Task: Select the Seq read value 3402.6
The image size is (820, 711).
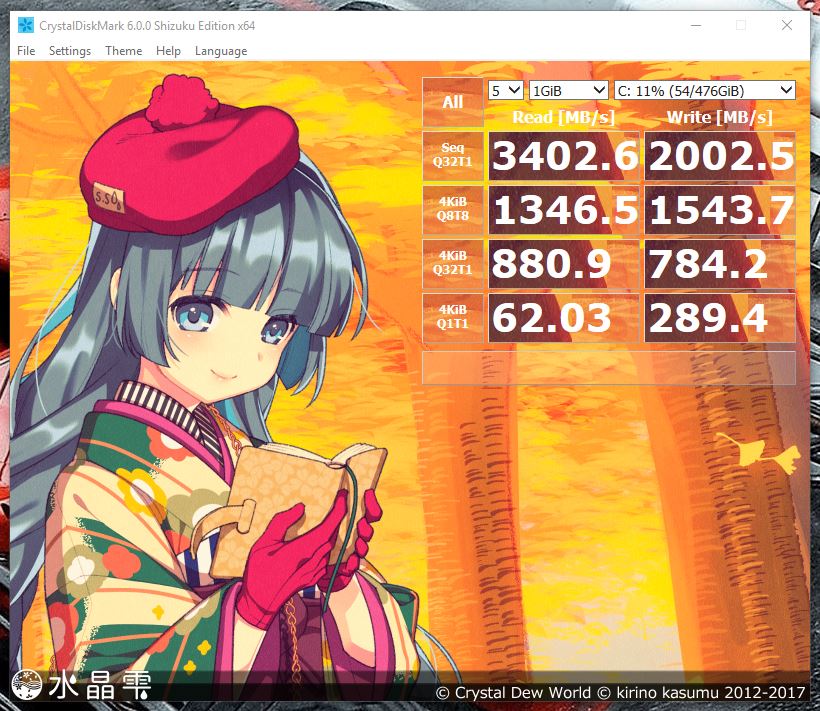Action: [x=564, y=156]
